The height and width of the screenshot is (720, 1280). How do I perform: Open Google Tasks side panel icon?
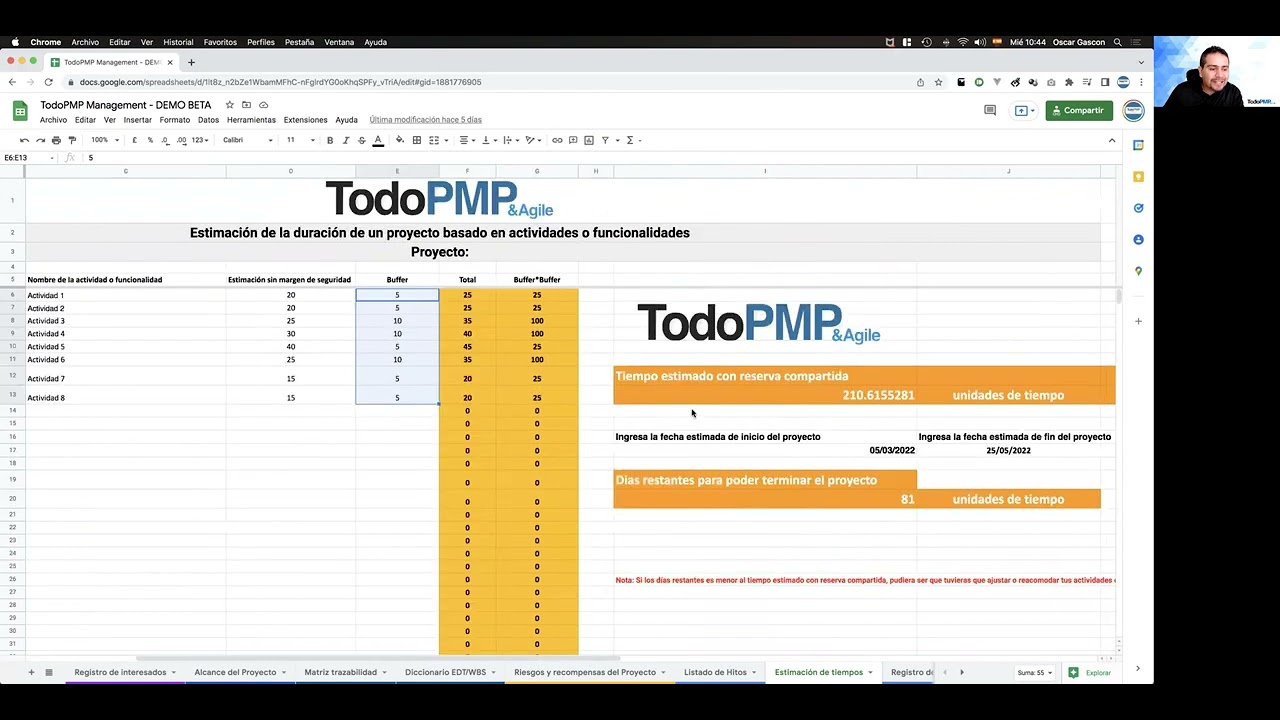1138,208
